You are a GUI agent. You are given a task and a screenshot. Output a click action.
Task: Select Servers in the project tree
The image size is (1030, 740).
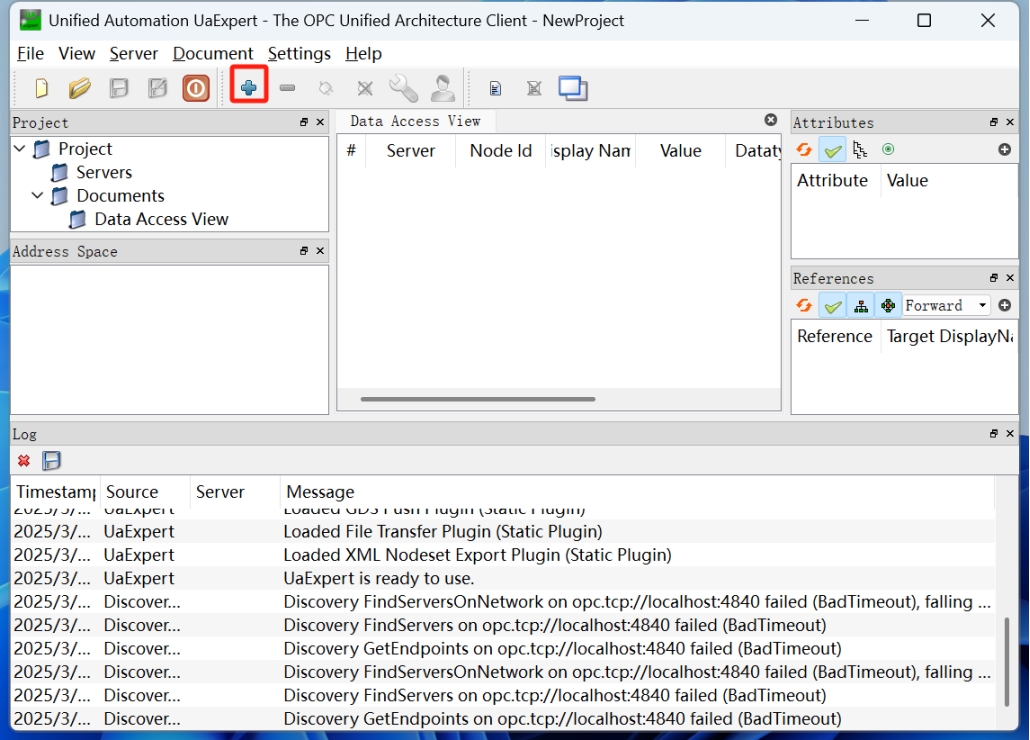coord(104,172)
